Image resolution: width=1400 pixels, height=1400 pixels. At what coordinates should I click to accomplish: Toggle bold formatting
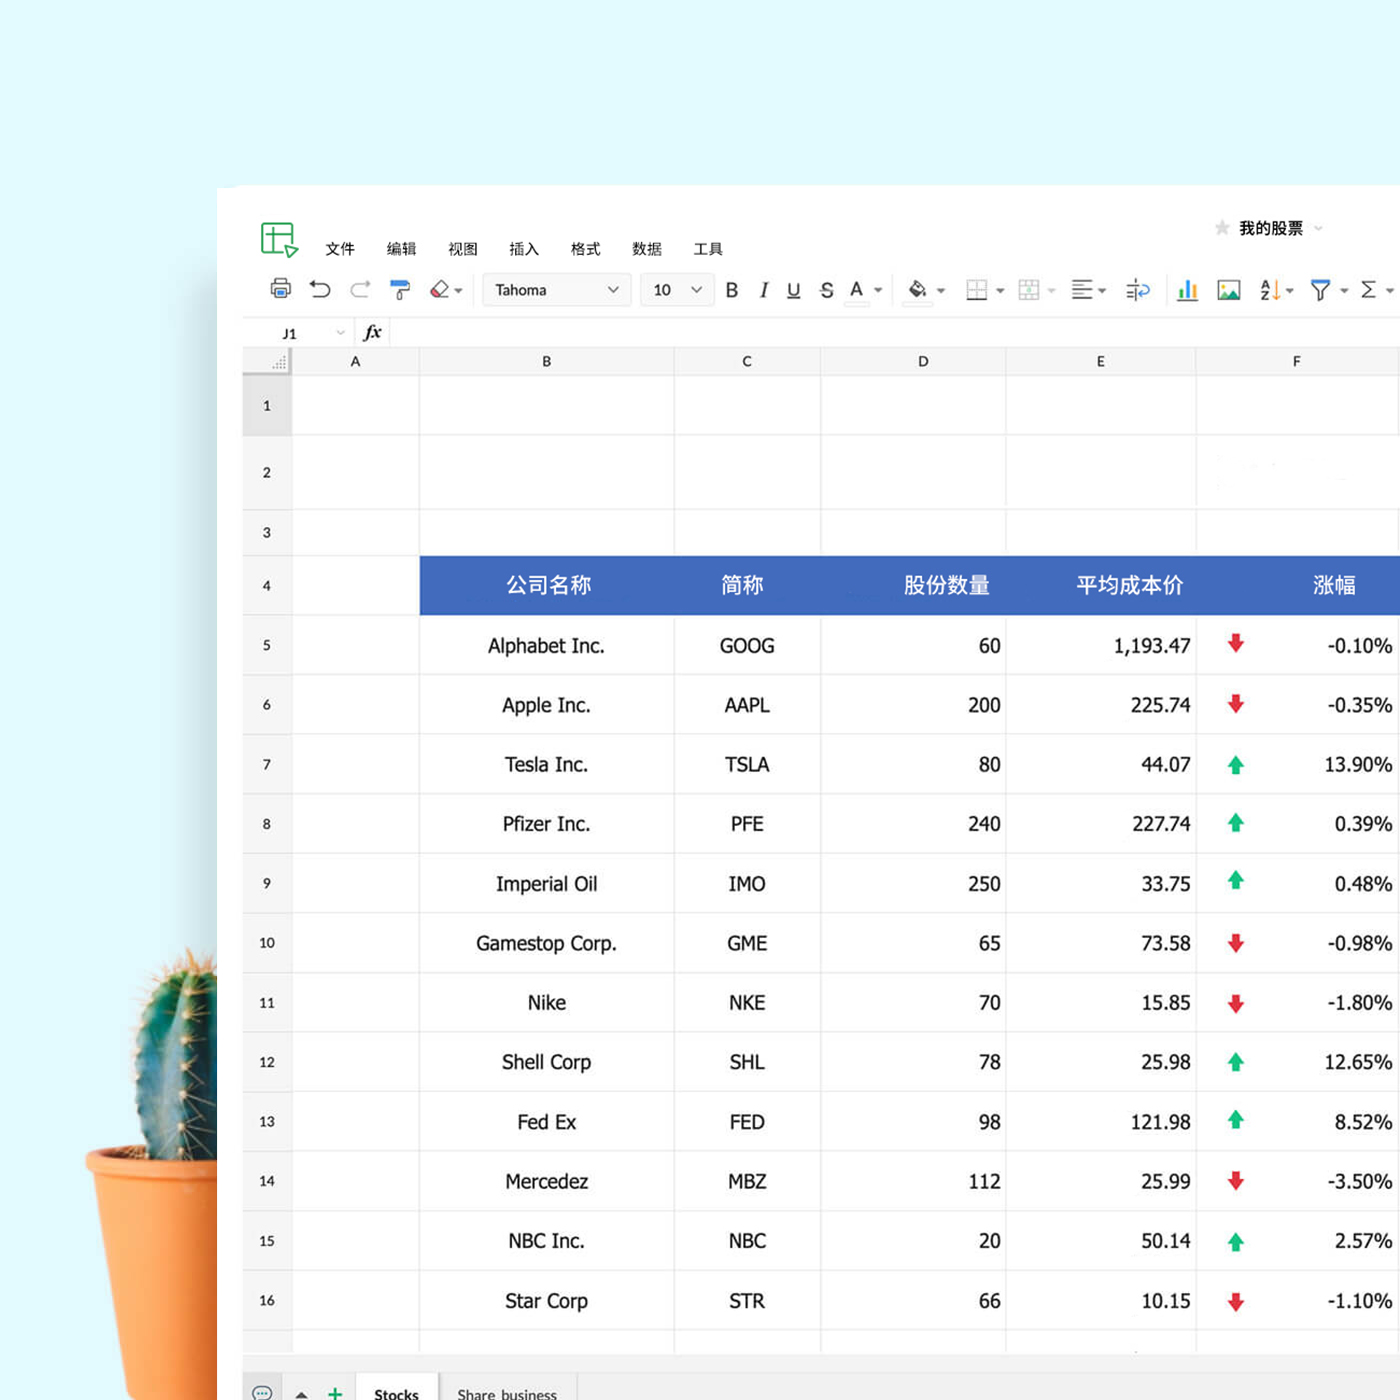(x=732, y=290)
